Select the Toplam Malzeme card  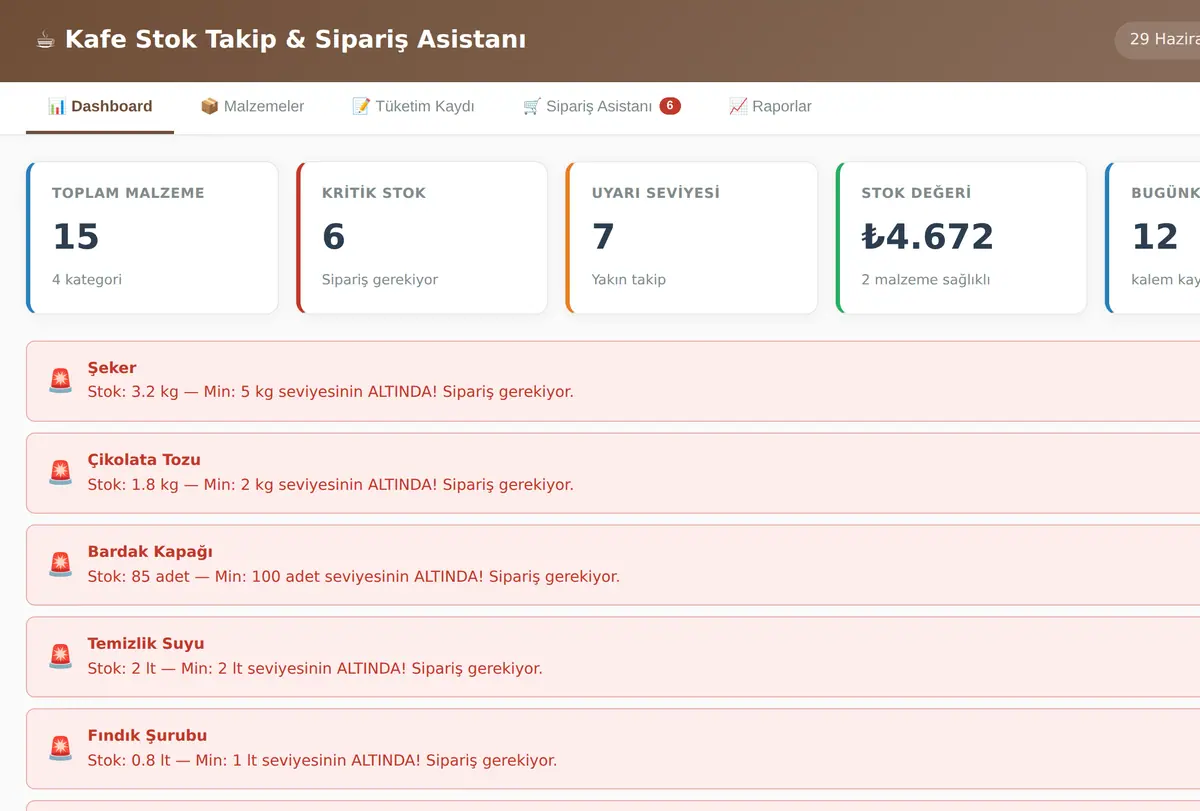pyautogui.click(x=152, y=238)
